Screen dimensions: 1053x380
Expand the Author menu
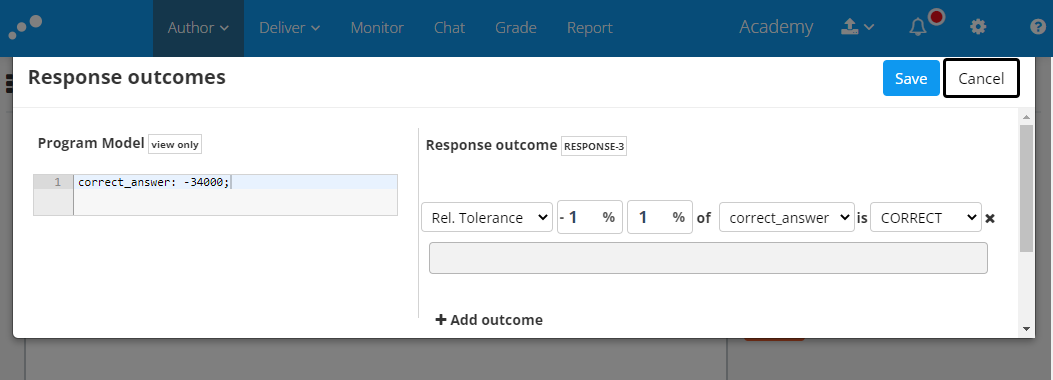coord(198,28)
